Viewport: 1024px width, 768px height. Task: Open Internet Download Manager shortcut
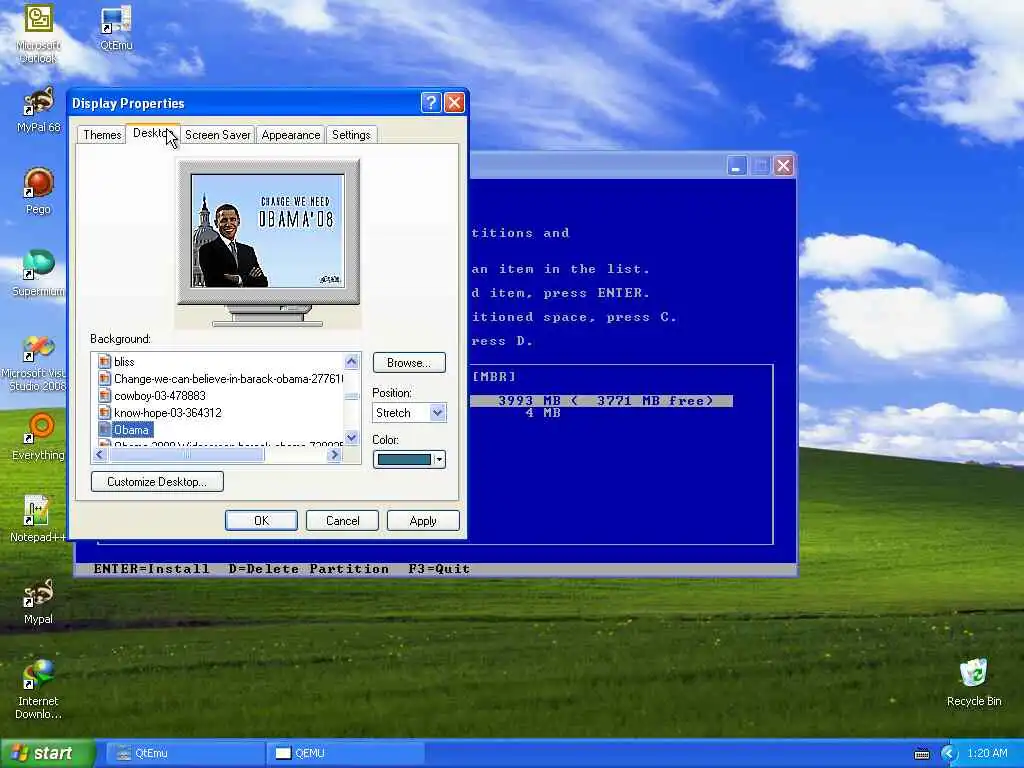point(38,690)
